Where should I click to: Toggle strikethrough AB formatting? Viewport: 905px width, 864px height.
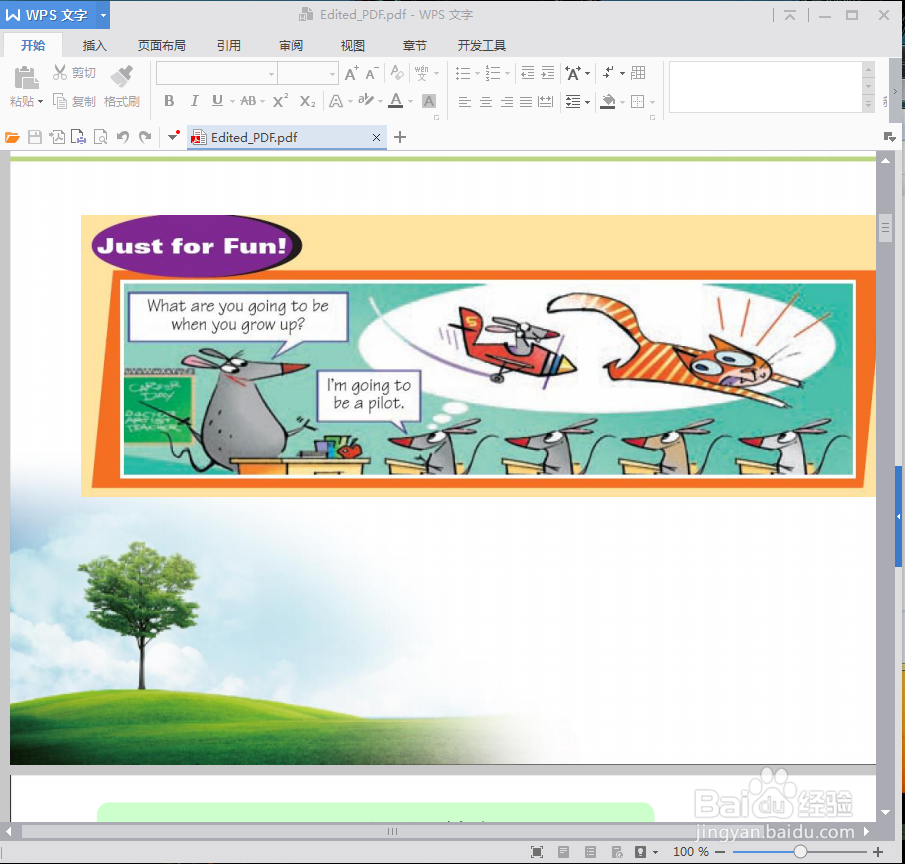(248, 101)
